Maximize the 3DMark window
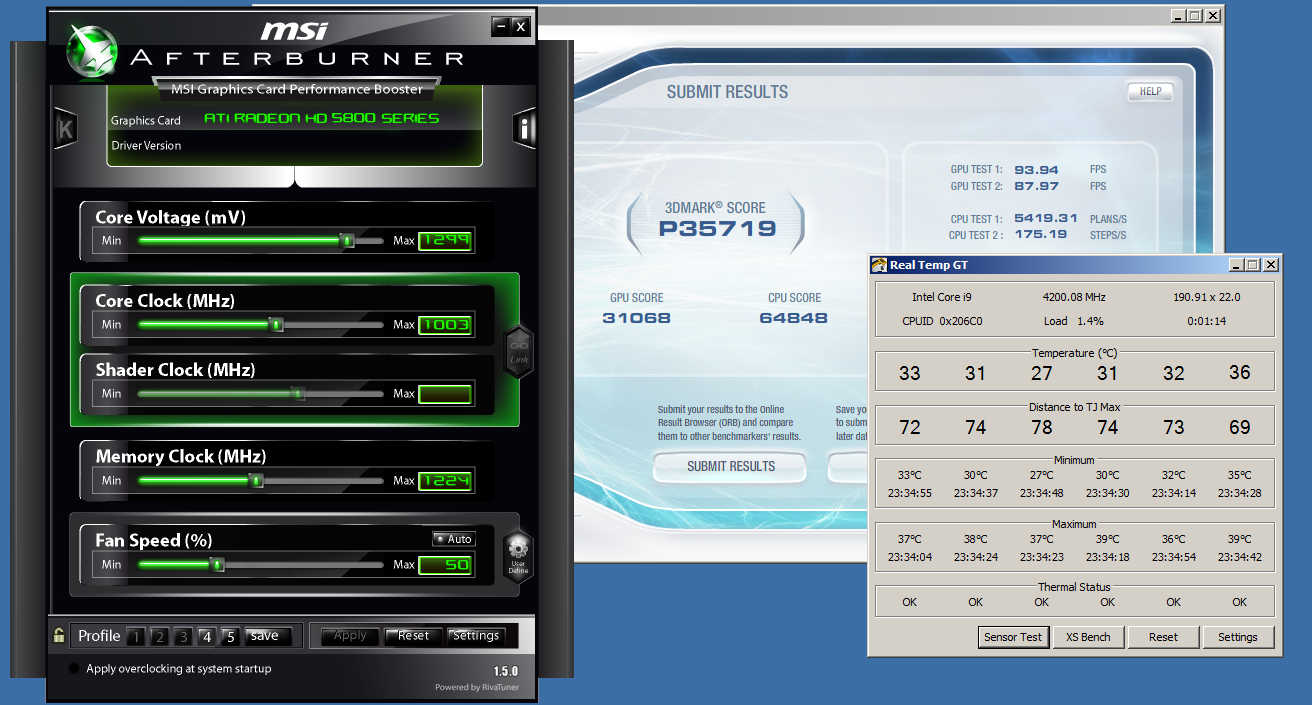Image resolution: width=1312 pixels, height=705 pixels. pyautogui.click(x=1195, y=16)
